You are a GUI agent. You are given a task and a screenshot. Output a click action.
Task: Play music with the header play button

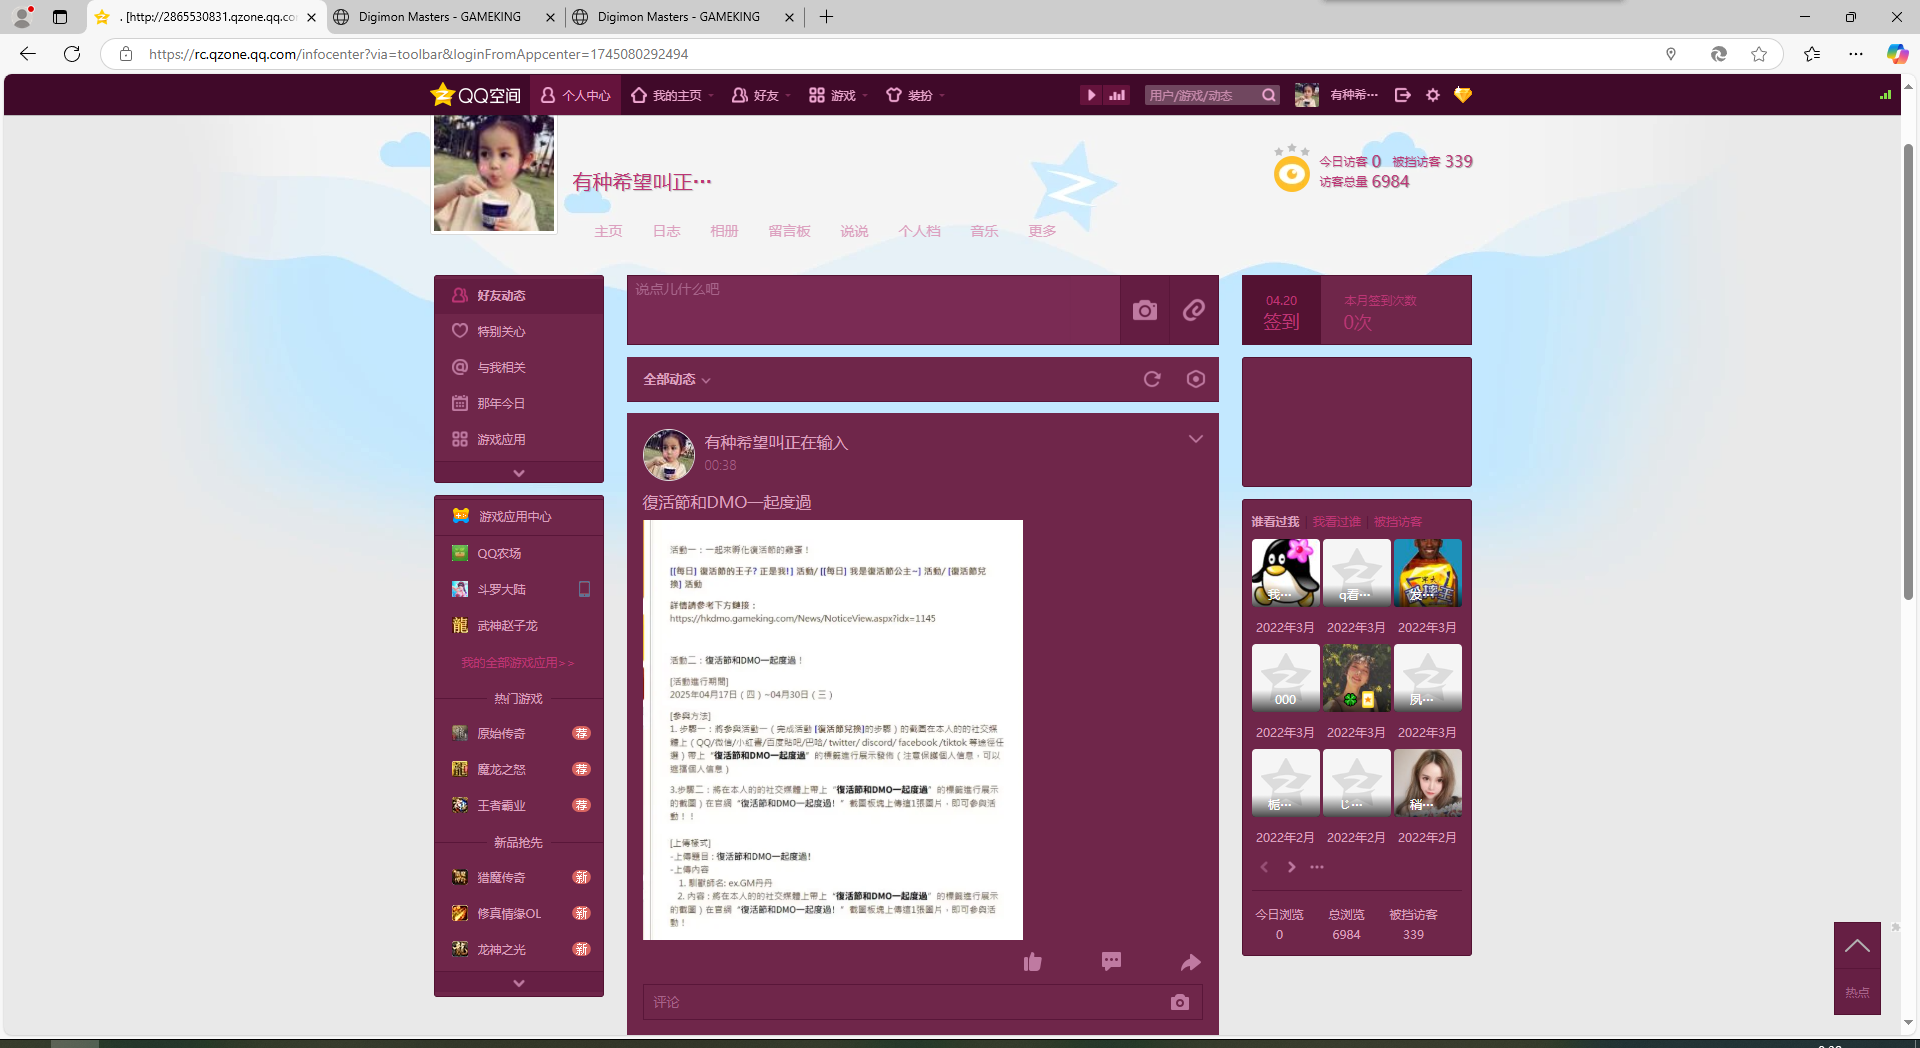[1091, 95]
